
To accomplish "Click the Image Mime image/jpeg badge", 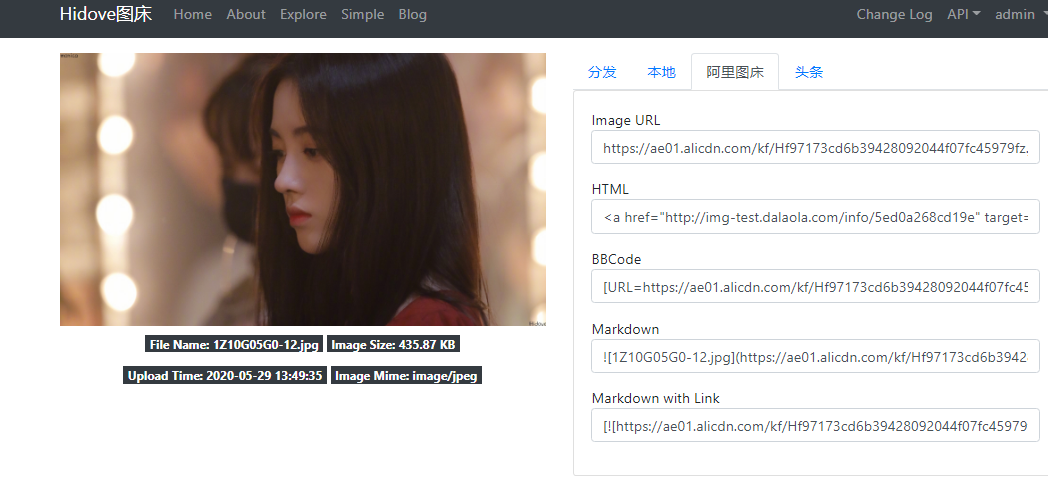I will 406,375.
